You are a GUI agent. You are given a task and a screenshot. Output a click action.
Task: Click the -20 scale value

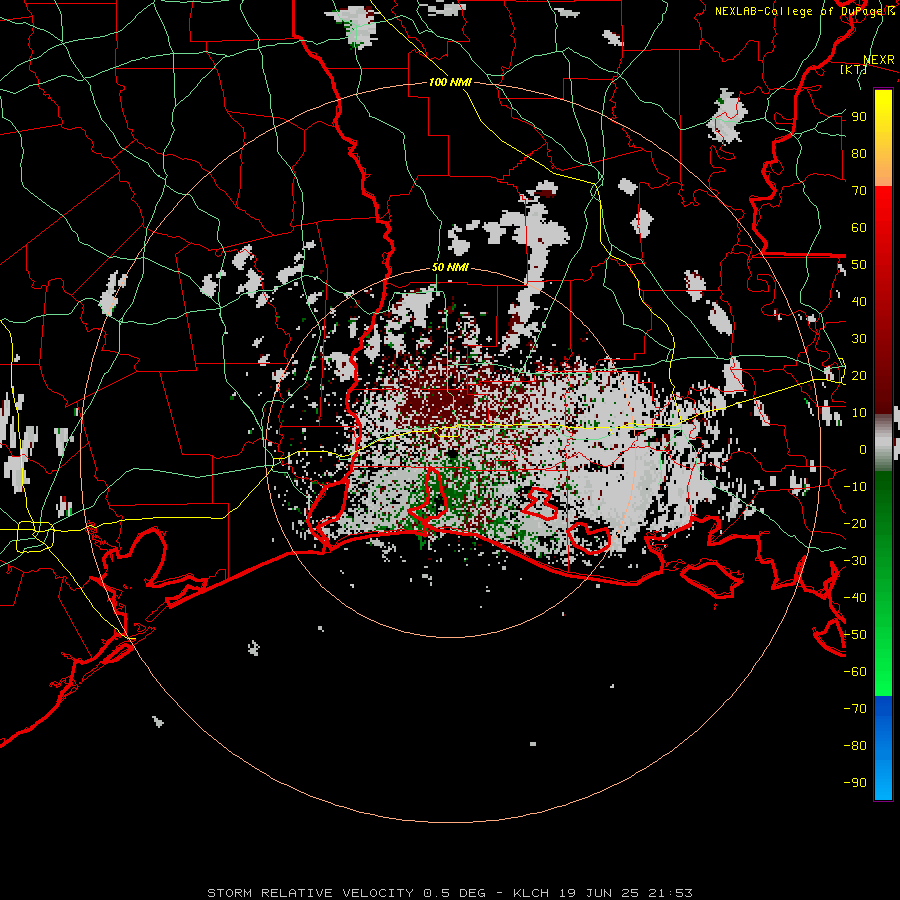[x=855, y=524]
